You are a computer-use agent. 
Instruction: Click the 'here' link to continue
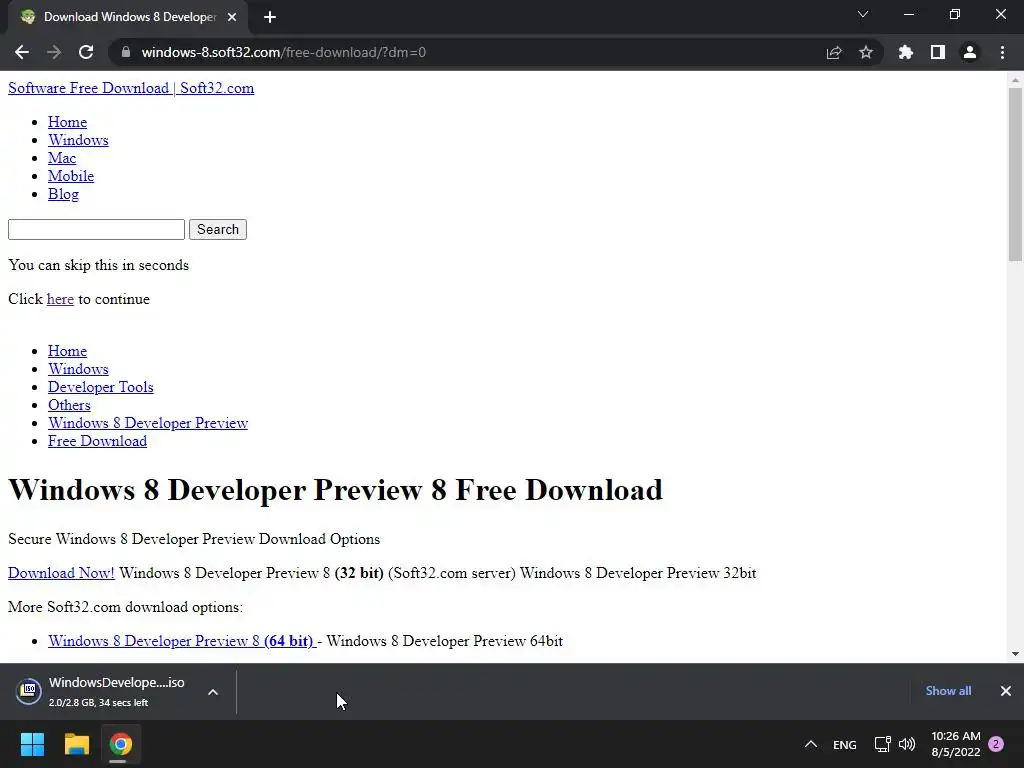(x=60, y=299)
